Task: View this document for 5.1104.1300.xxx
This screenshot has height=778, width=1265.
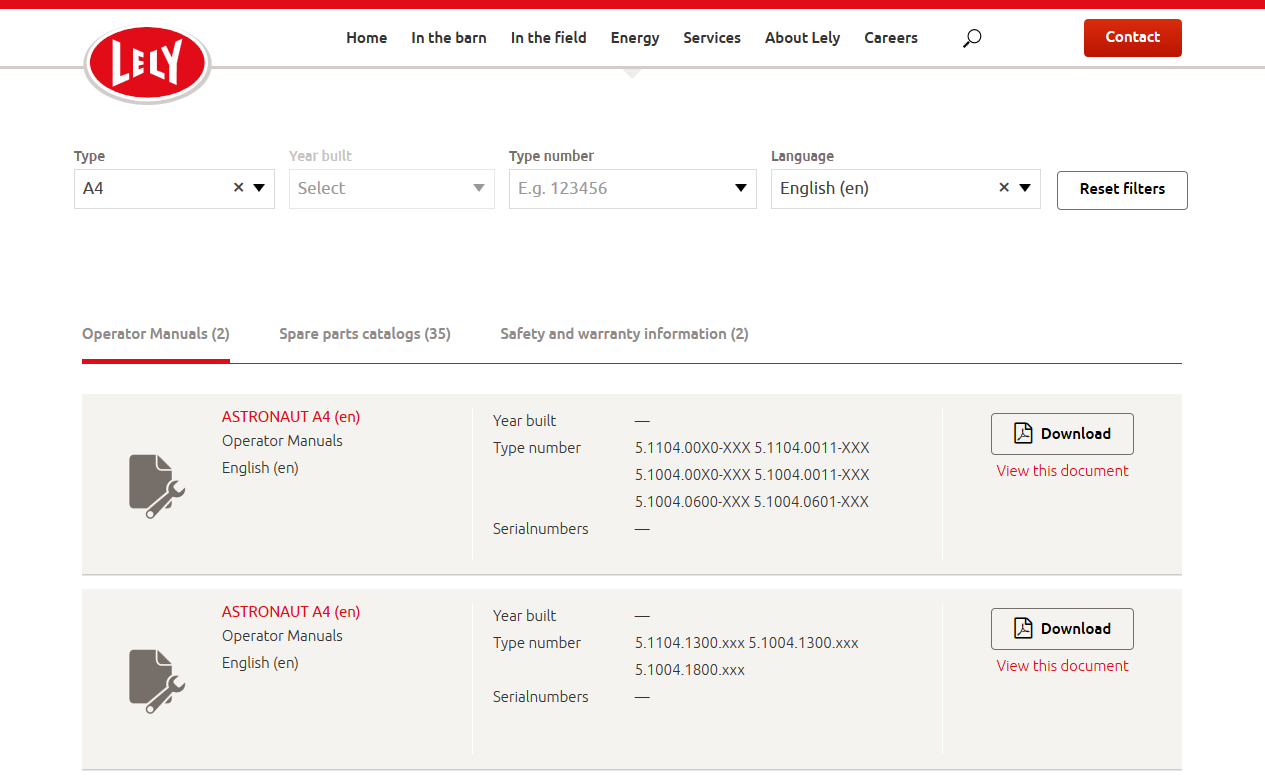Action: [x=1062, y=666]
